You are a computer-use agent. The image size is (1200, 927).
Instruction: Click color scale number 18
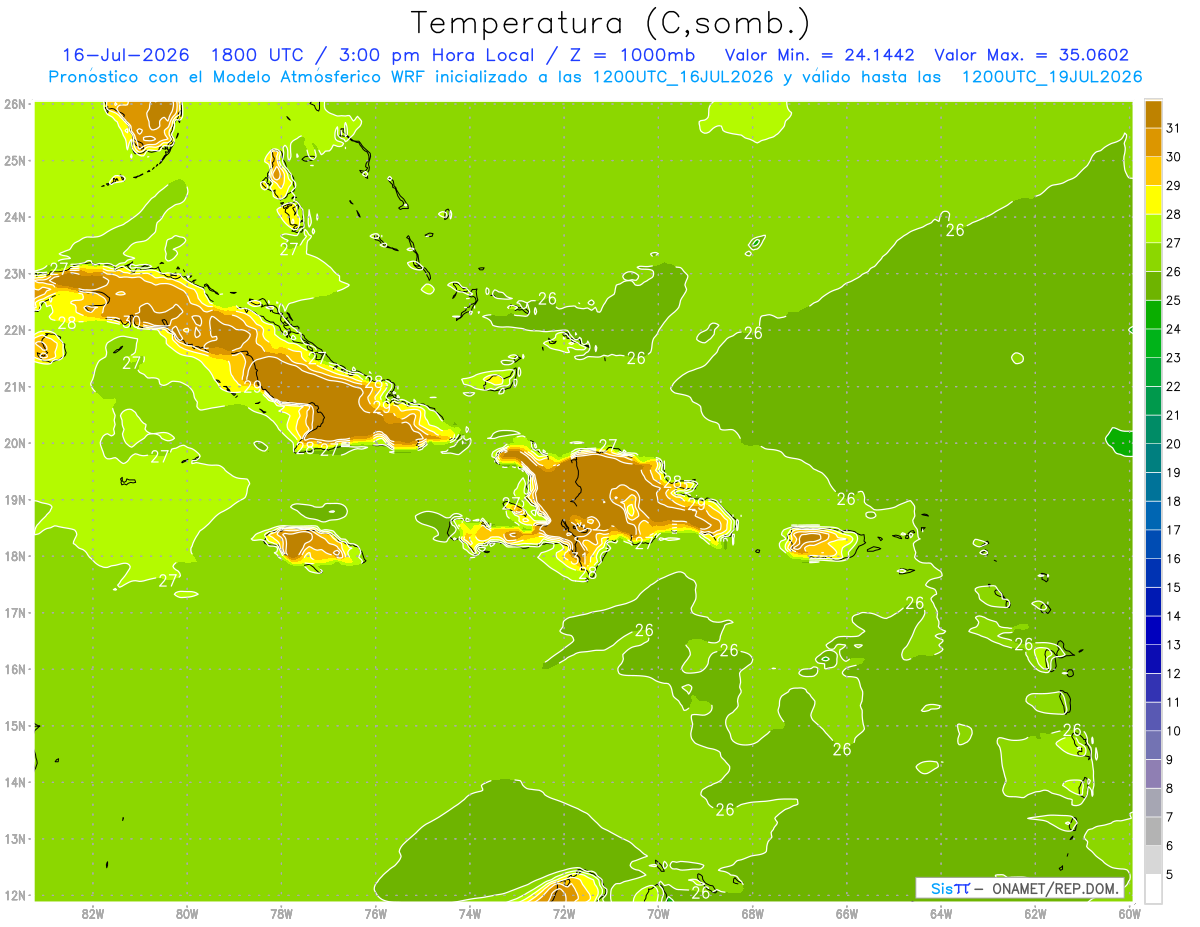click(x=1173, y=501)
